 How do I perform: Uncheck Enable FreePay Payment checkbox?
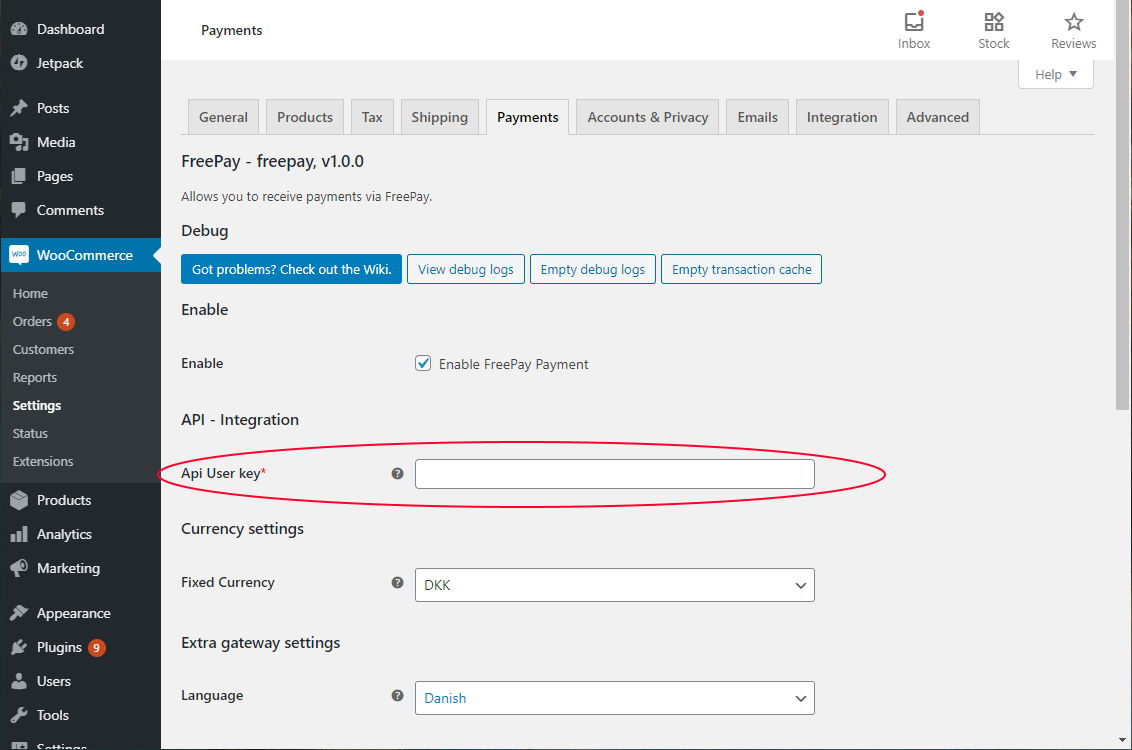coord(423,364)
